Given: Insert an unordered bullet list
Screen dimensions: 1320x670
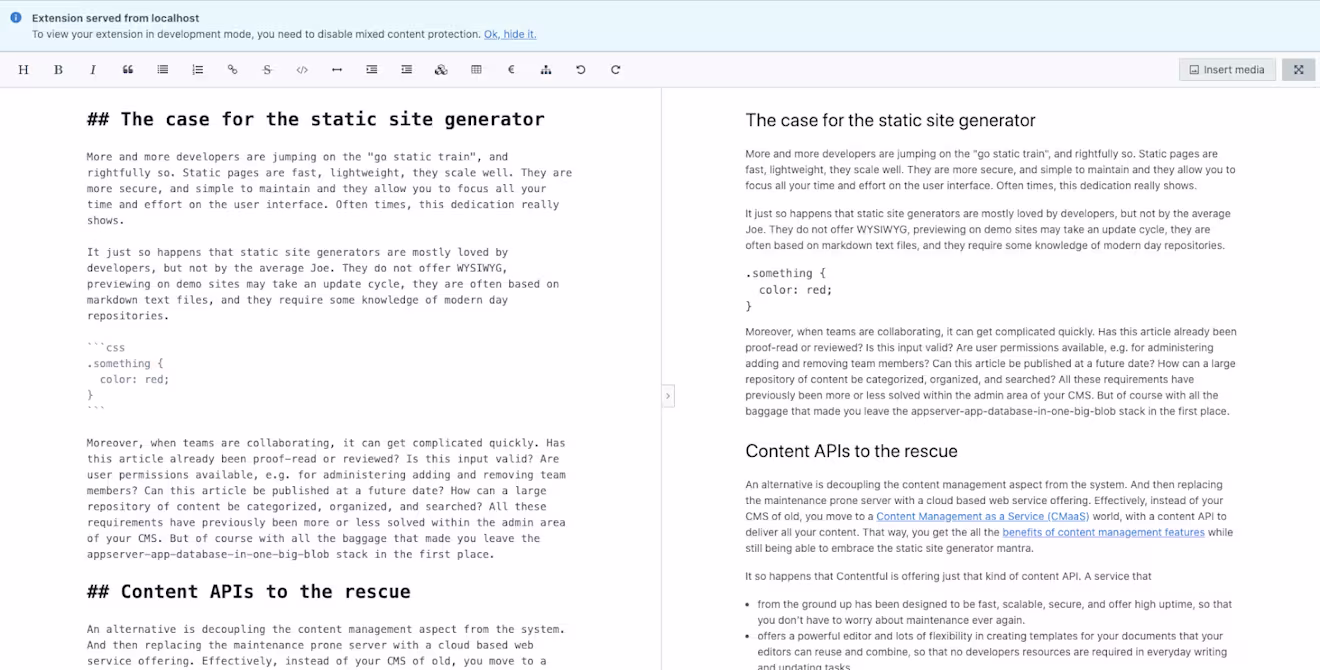Looking at the screenshot, I should (163, 70).
